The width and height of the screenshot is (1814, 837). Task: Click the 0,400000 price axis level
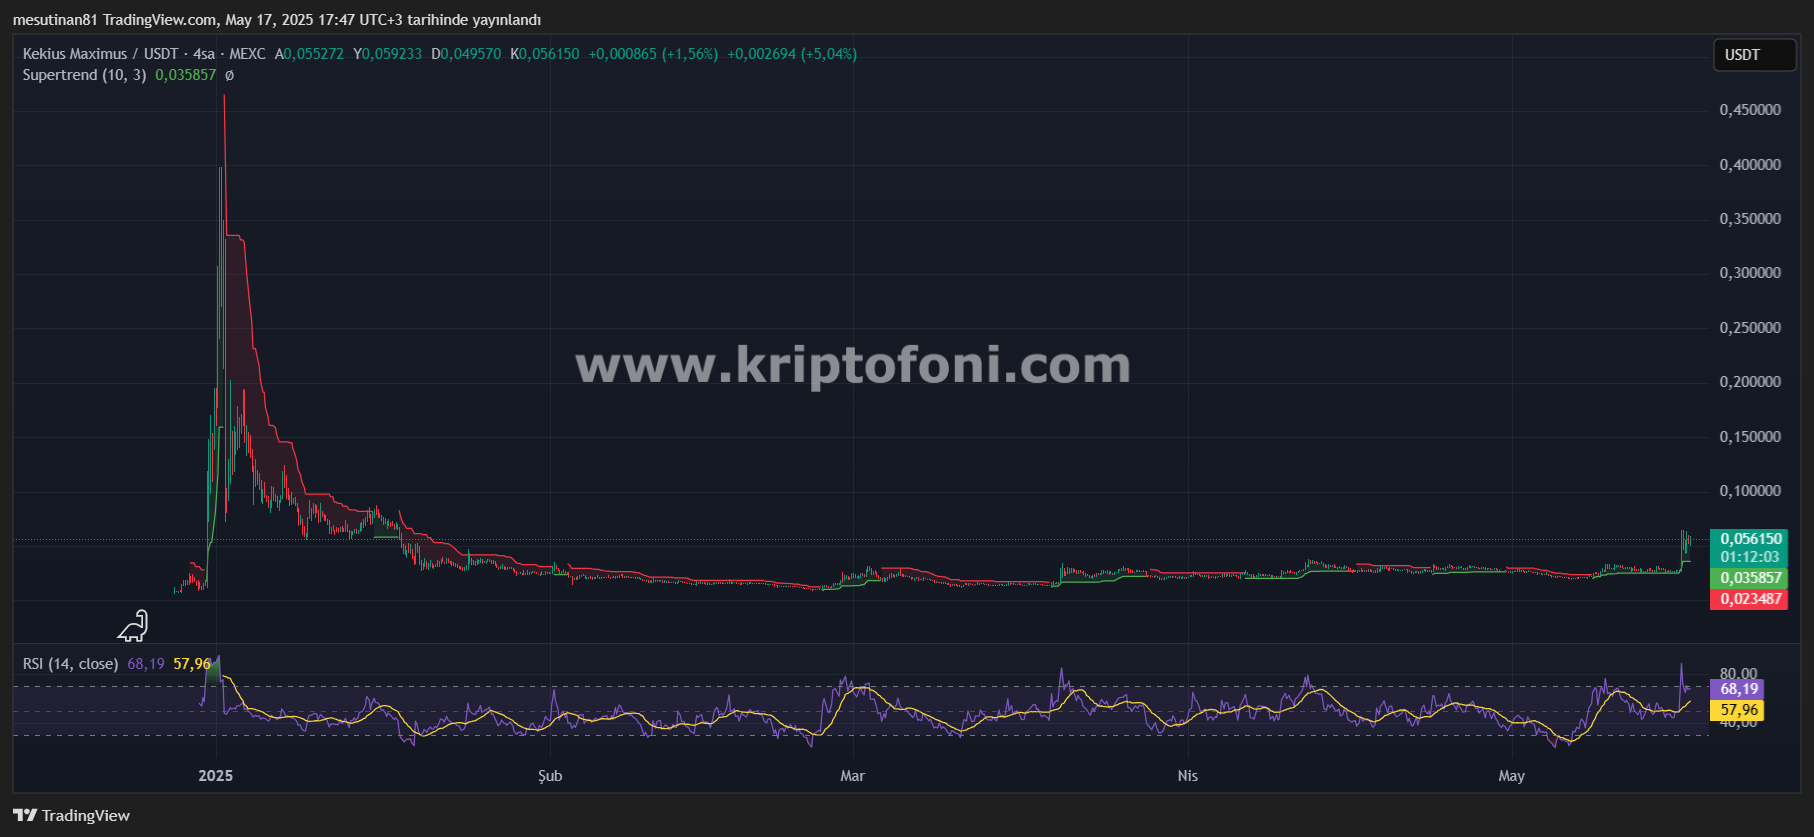(x=1750, y=165)
